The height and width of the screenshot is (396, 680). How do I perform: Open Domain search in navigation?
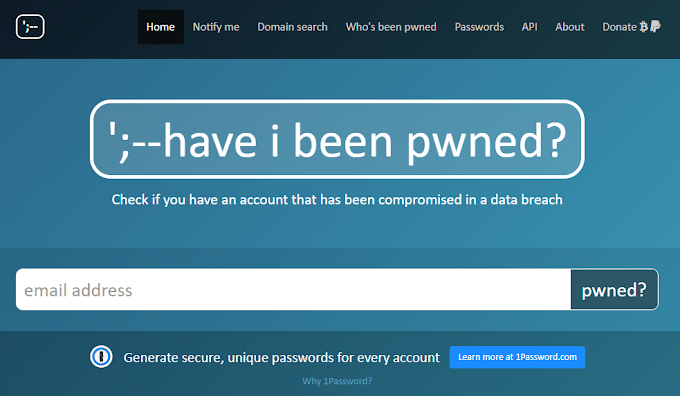click(292, 27)
